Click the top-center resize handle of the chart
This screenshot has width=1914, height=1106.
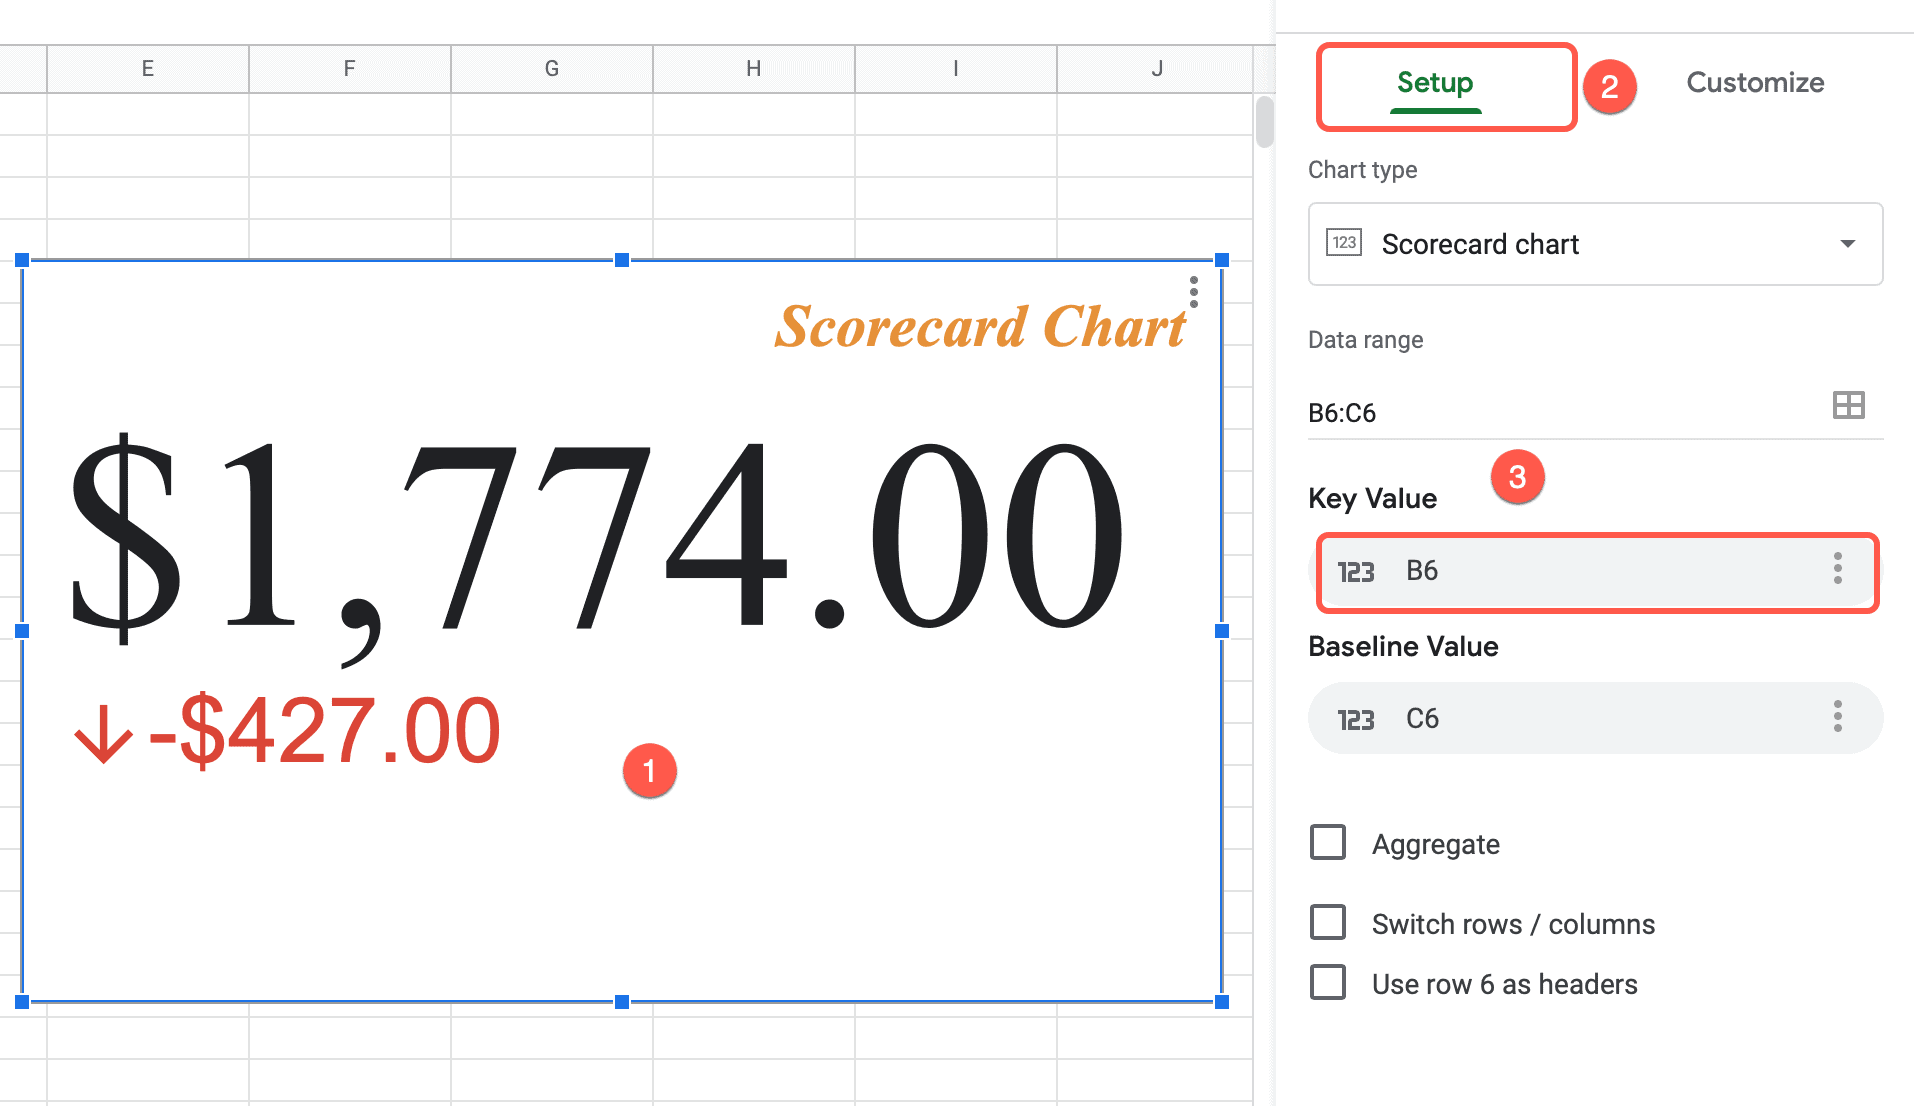[622, 260]
